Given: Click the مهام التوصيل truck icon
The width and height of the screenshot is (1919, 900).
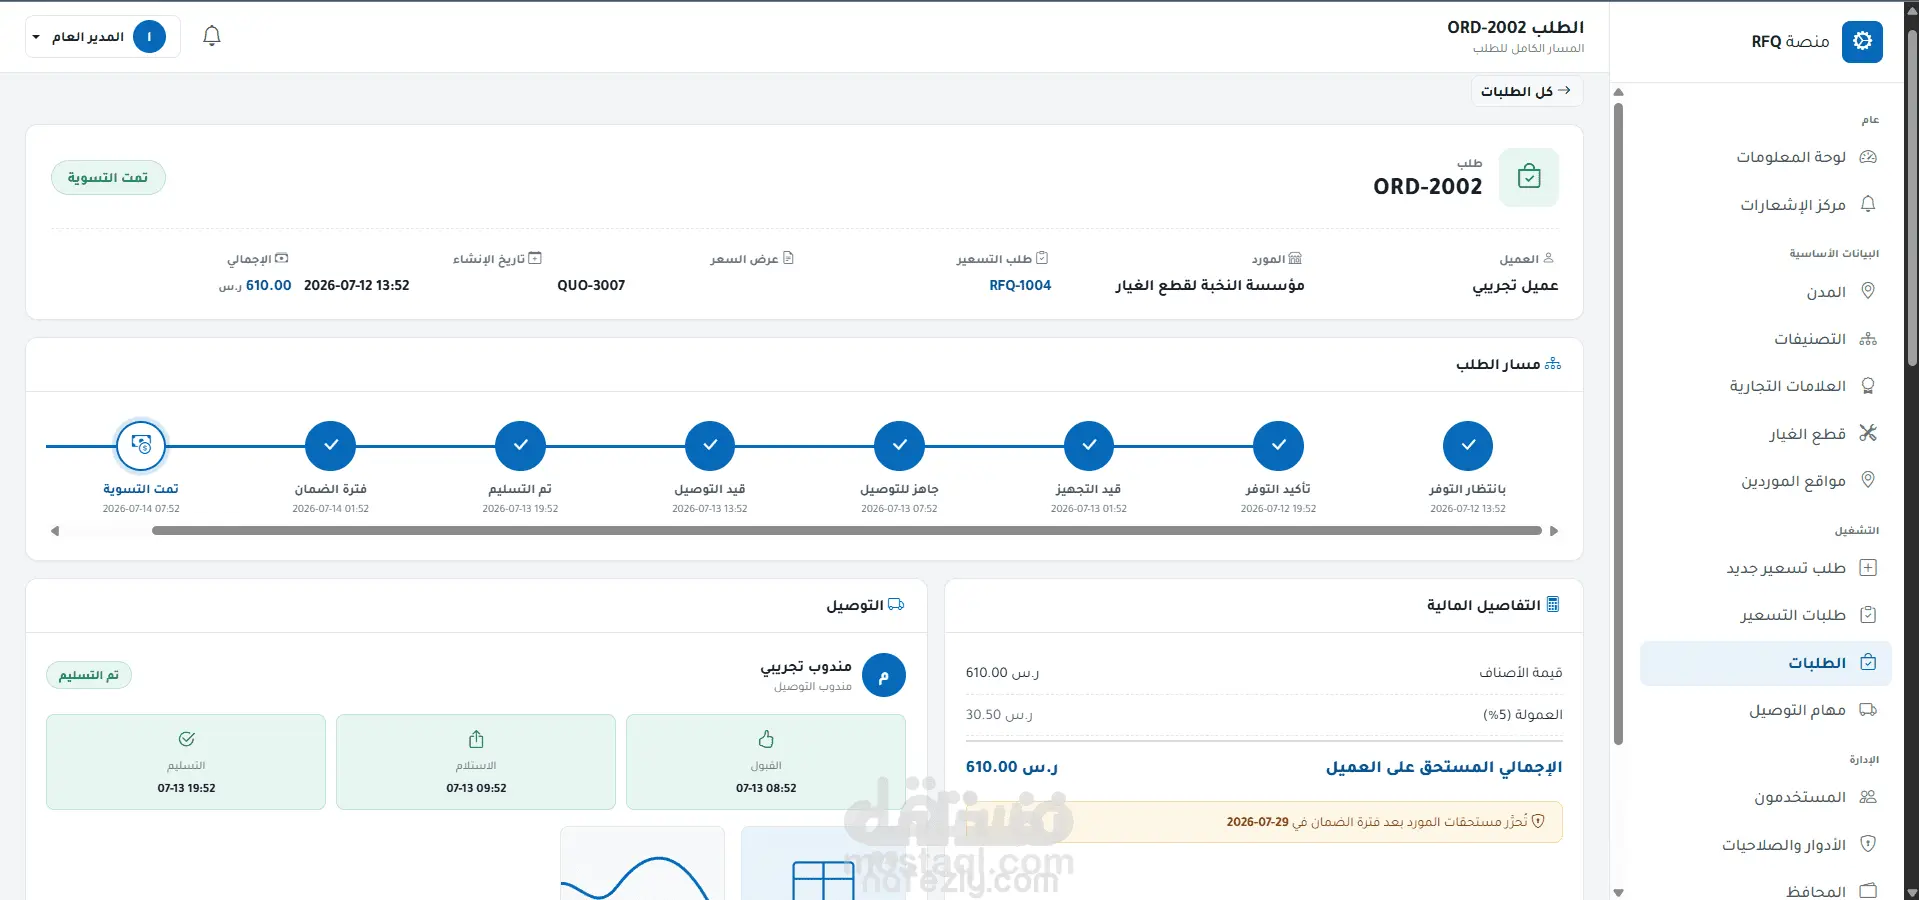Looking at the screenshot, I should point(1867,710).
